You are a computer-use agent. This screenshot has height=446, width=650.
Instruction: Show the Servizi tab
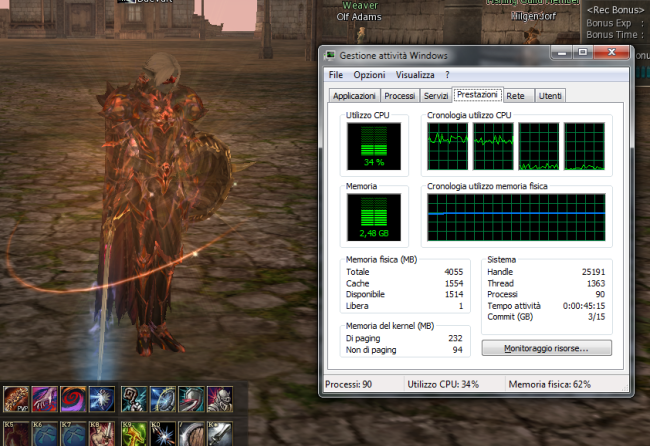[x=436, y=96]
